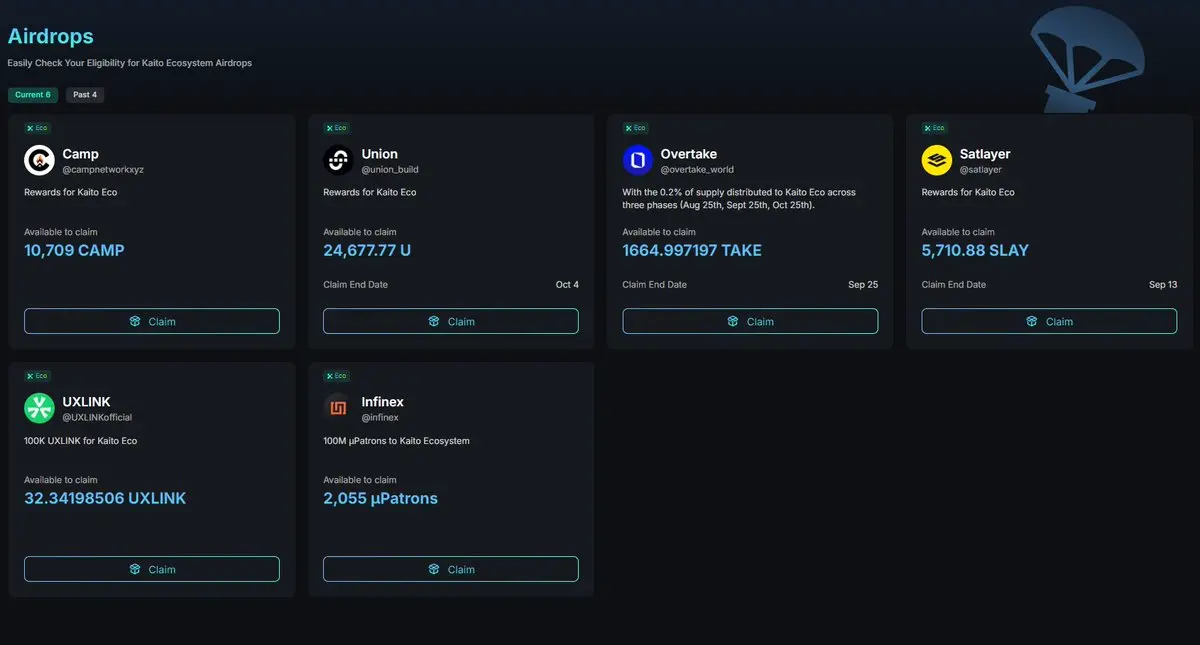Click the Union project logo
This screenshot has width=1200, height=645.
point(338,160)
